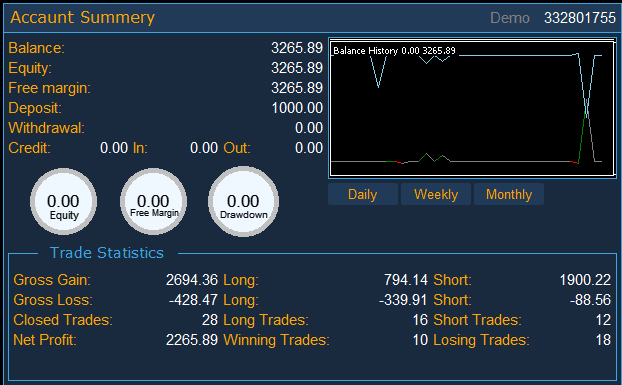The width and height of the screenshot is (622, 385).
Task: Click the Closed Trades value 28
Action: (x=210, y=320)
